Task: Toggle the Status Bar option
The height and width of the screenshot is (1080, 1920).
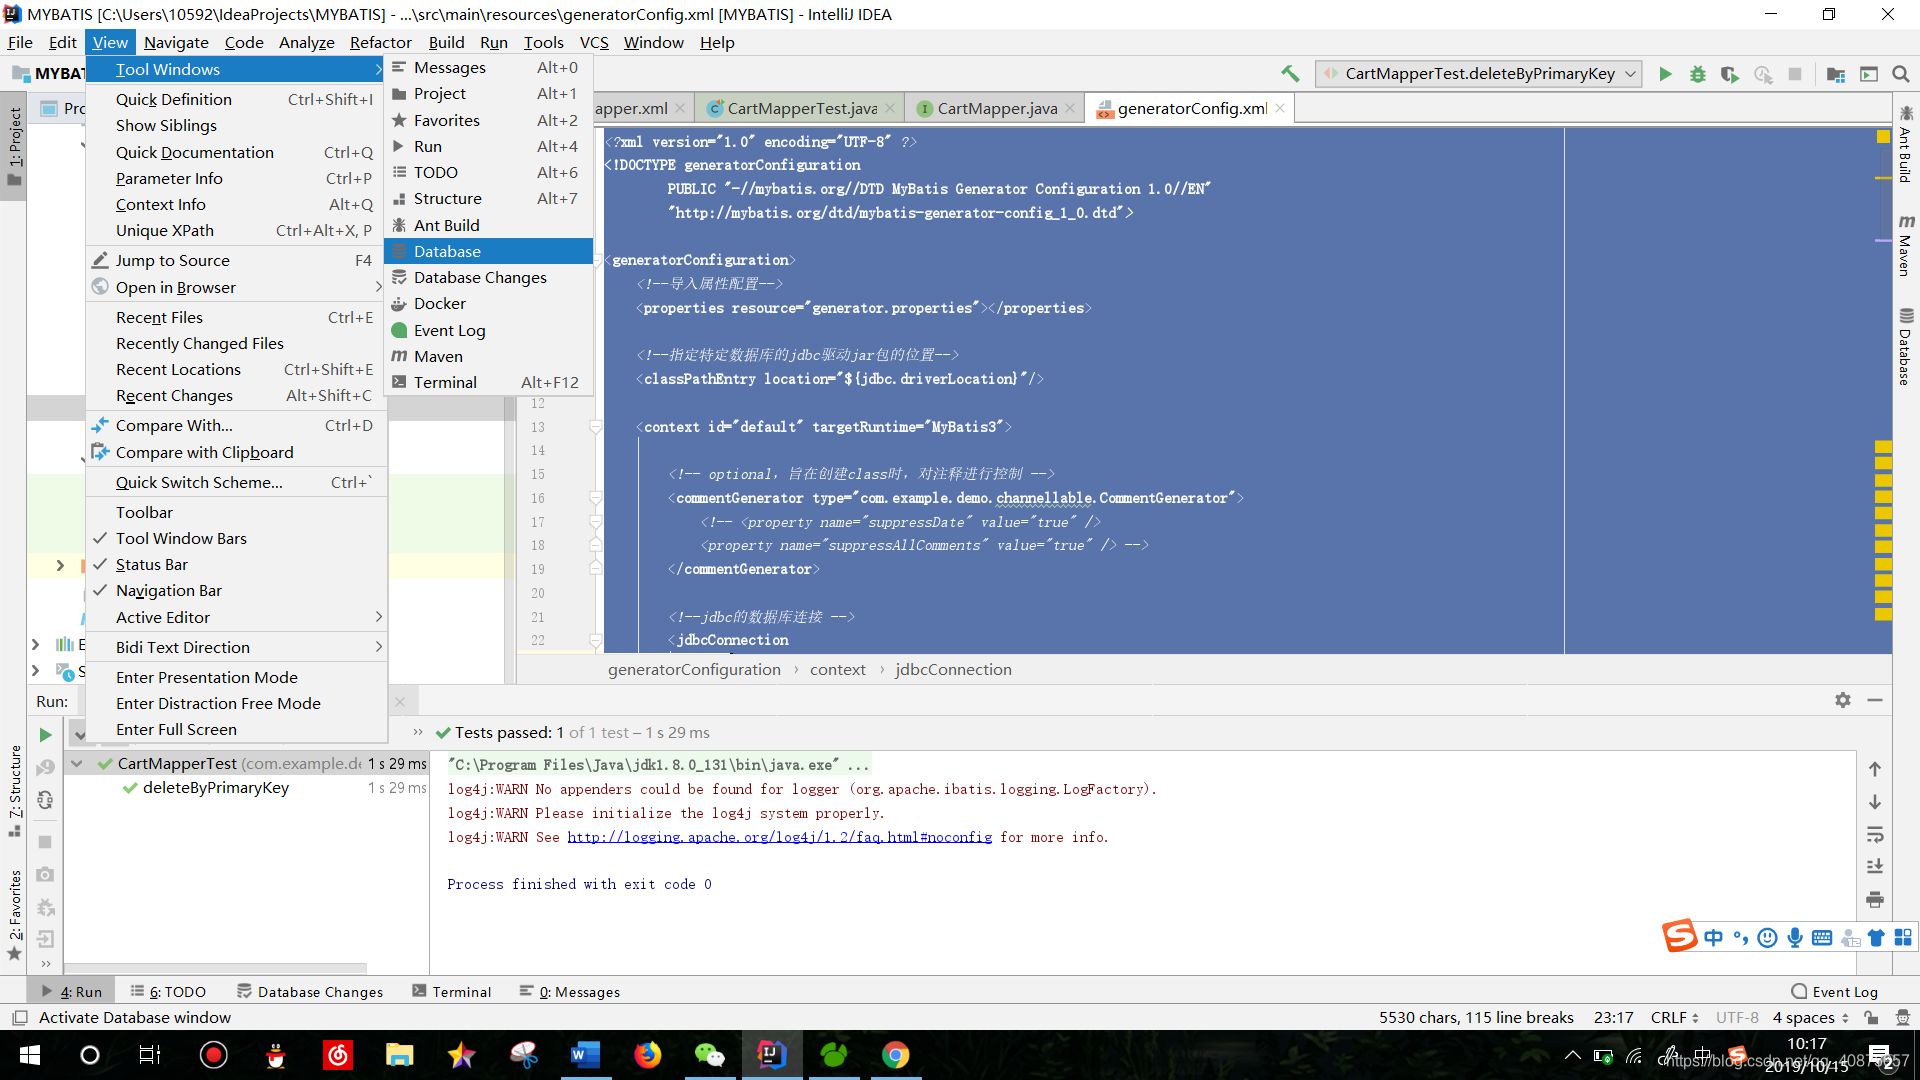Action: pyautogui.click(x=151, y=564)
